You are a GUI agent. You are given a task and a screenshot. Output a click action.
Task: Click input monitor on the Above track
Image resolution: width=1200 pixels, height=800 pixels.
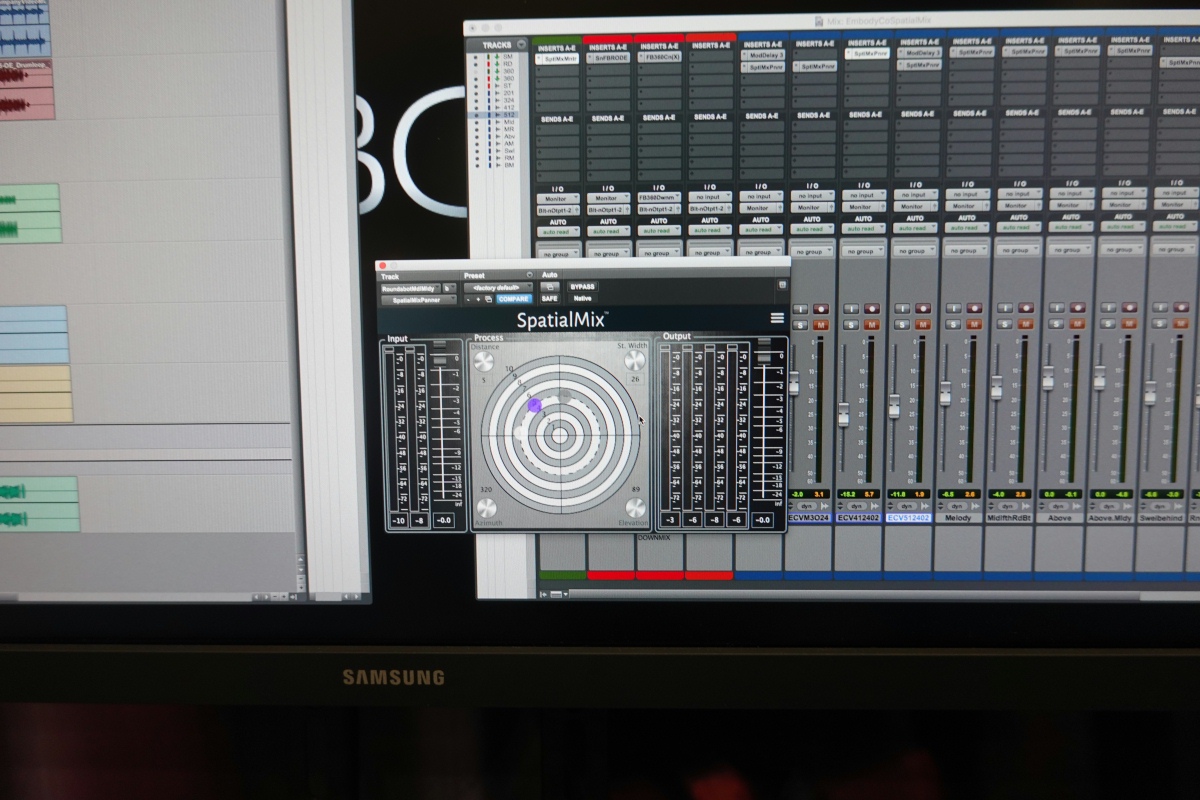(1055, 309)
